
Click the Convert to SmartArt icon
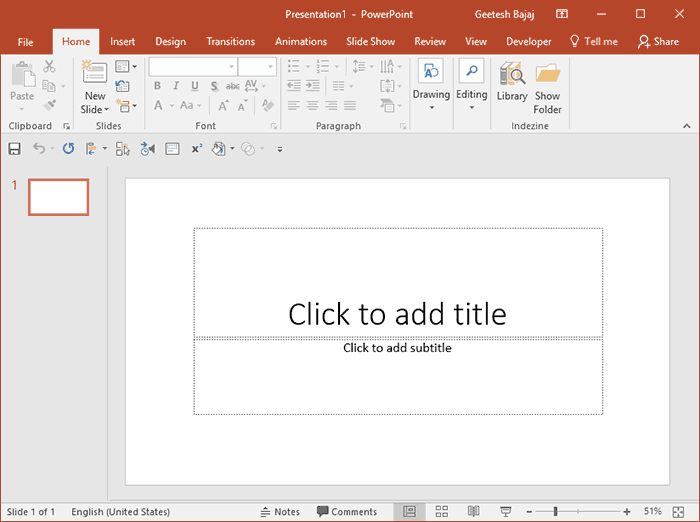[x=388, y=105]
